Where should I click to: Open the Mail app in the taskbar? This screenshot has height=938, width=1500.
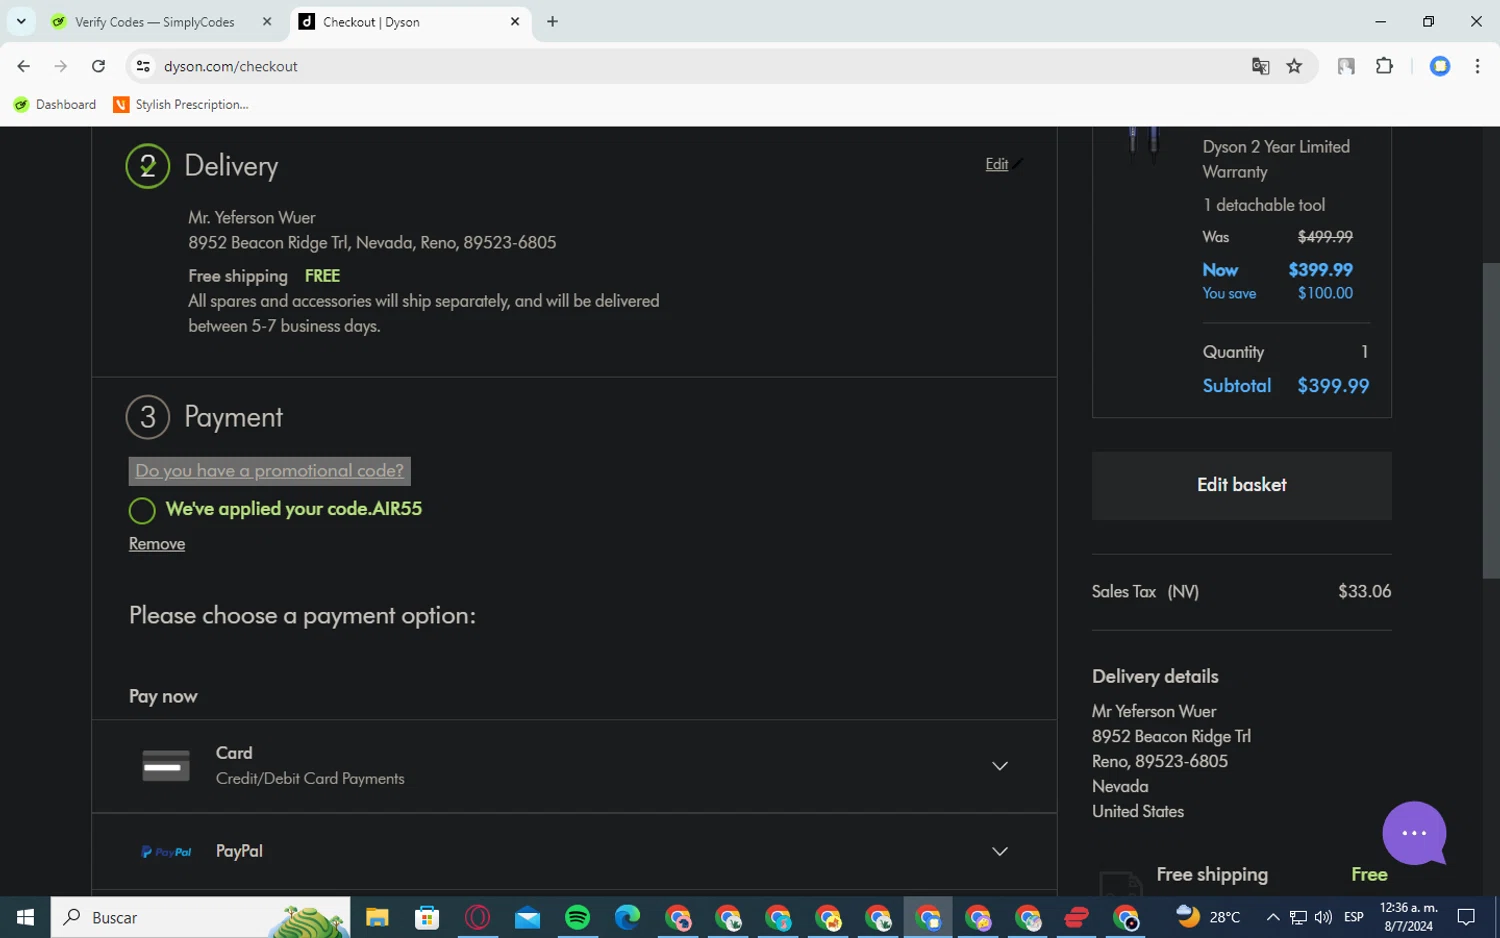(527, 917)
